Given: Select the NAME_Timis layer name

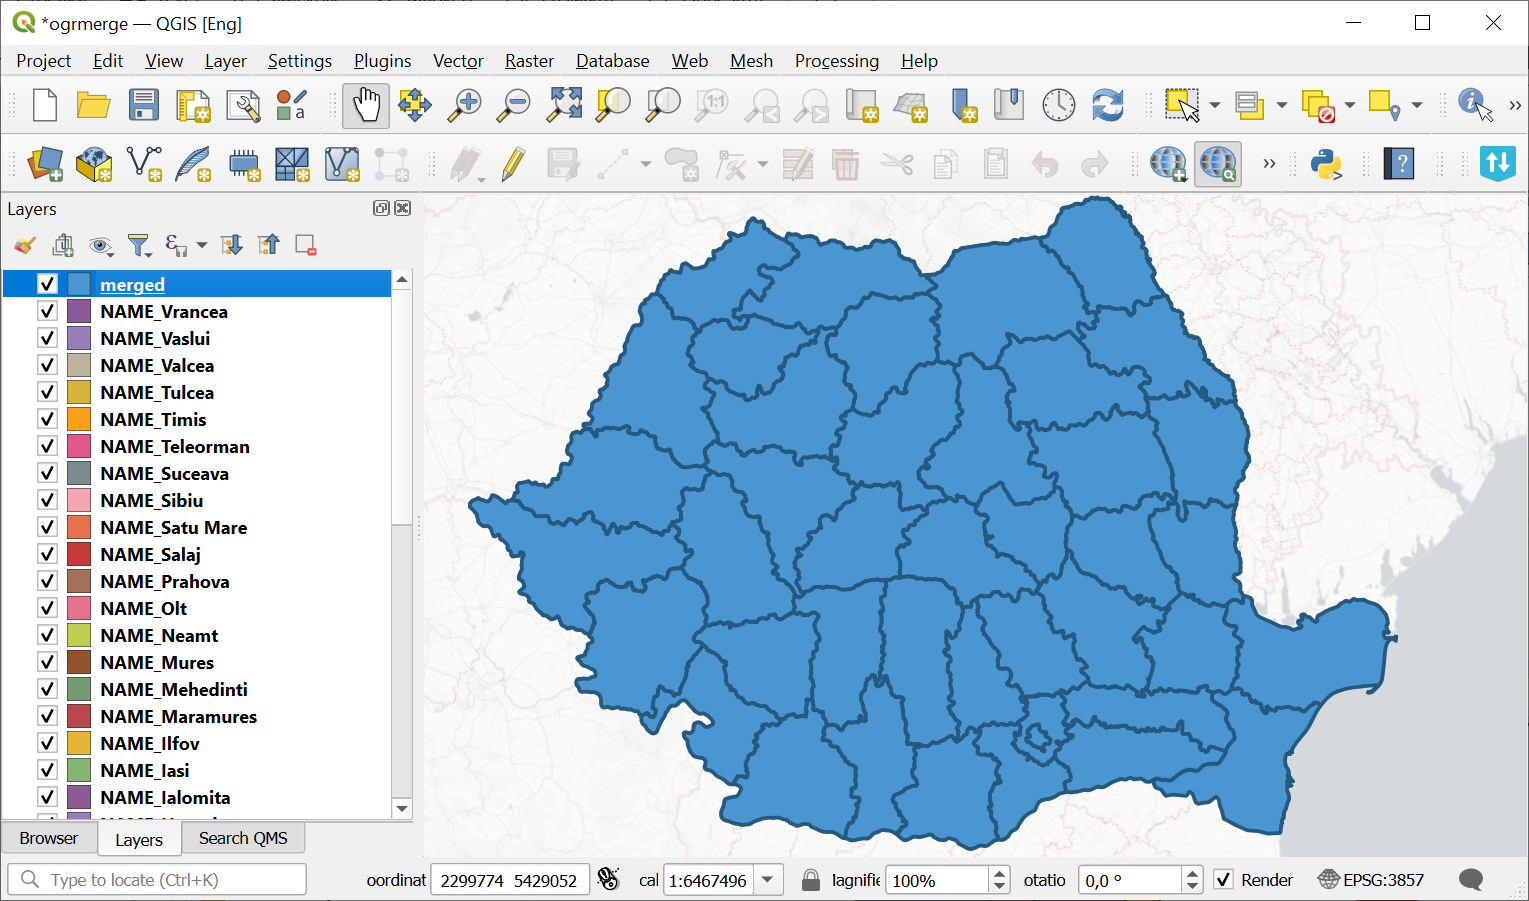Looking at the screenshot, I should pos(153,419).
